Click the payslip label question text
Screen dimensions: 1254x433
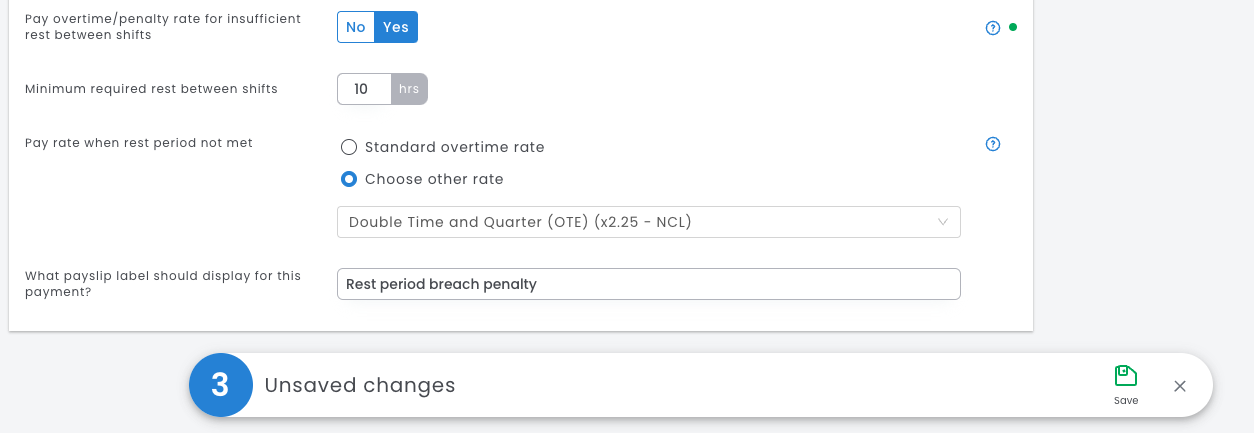162,283
